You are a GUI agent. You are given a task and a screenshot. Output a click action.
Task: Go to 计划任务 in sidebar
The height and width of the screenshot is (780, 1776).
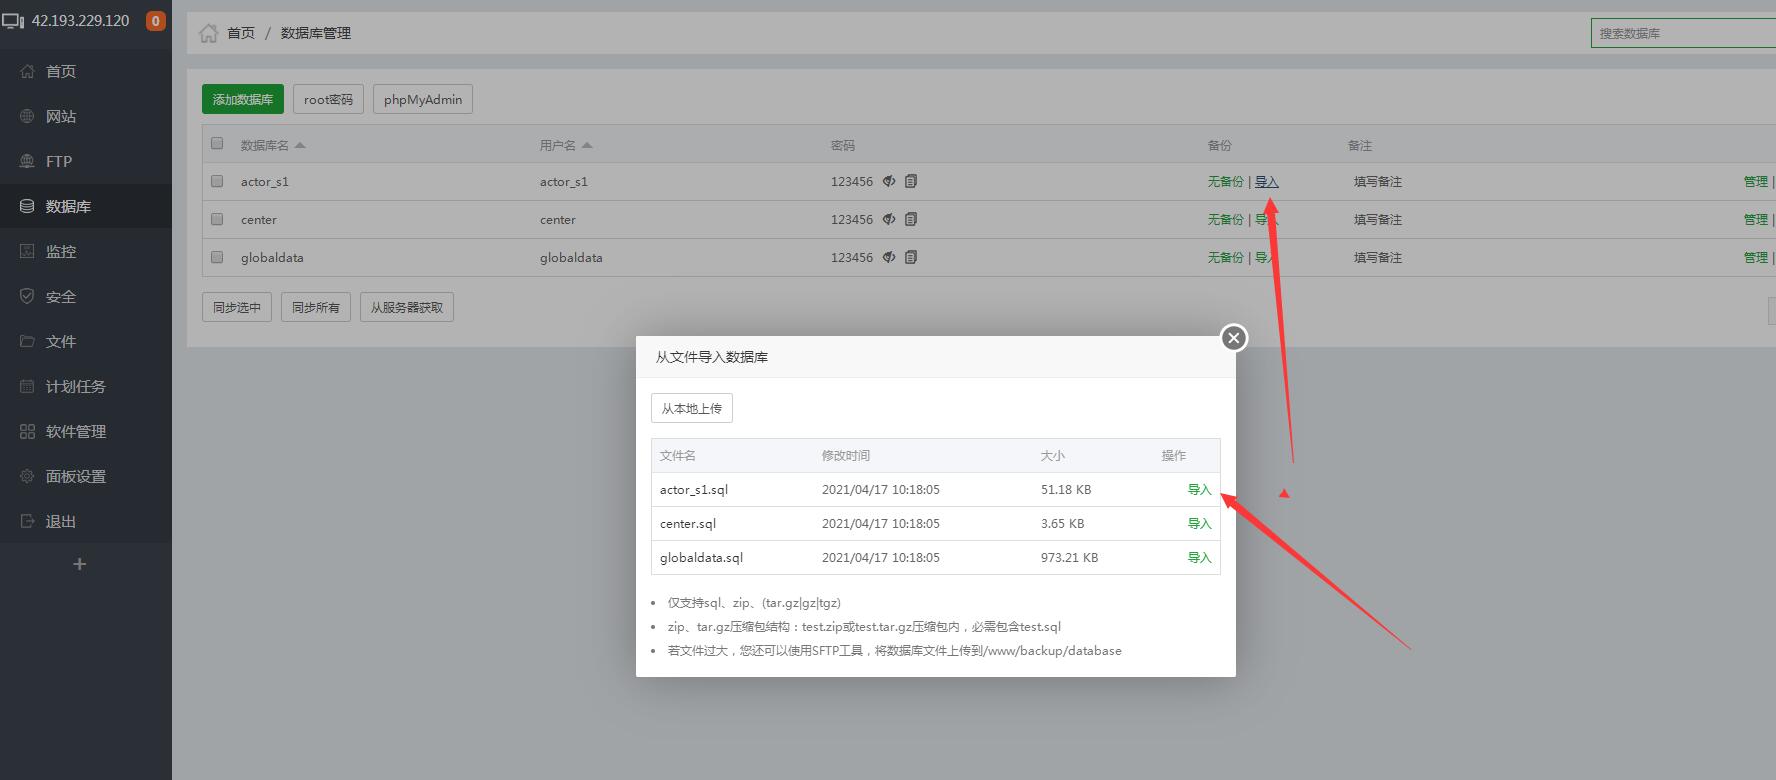(x=75, y=387)
